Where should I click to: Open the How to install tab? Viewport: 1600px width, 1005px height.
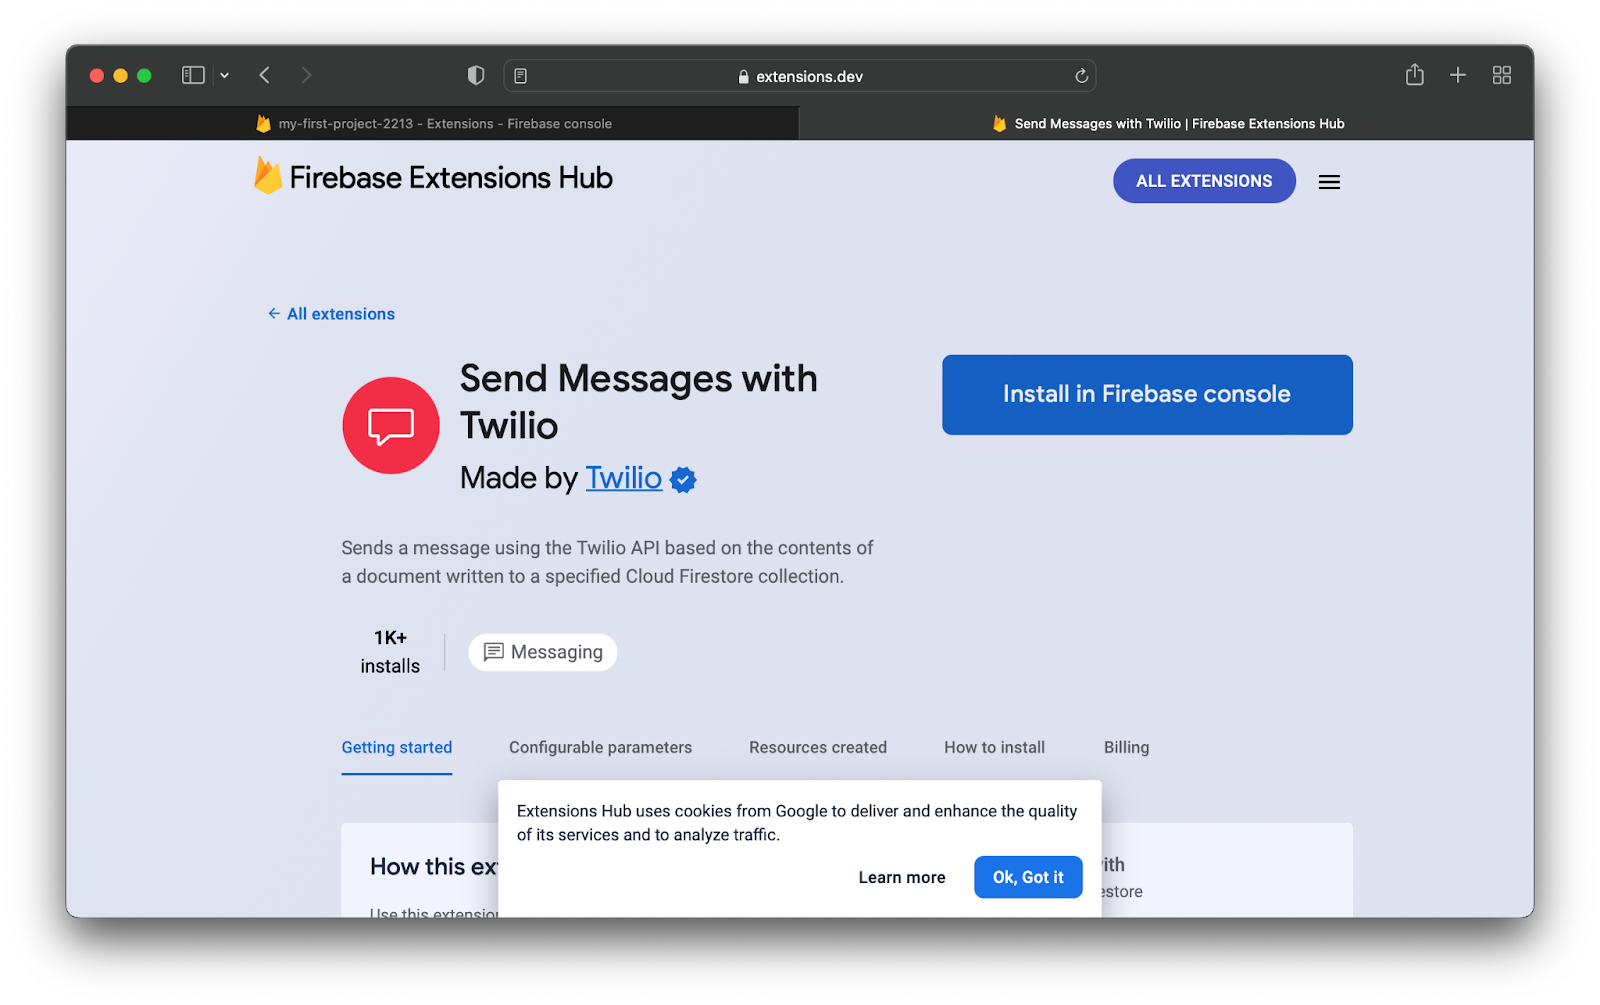(x=994, y=748)
